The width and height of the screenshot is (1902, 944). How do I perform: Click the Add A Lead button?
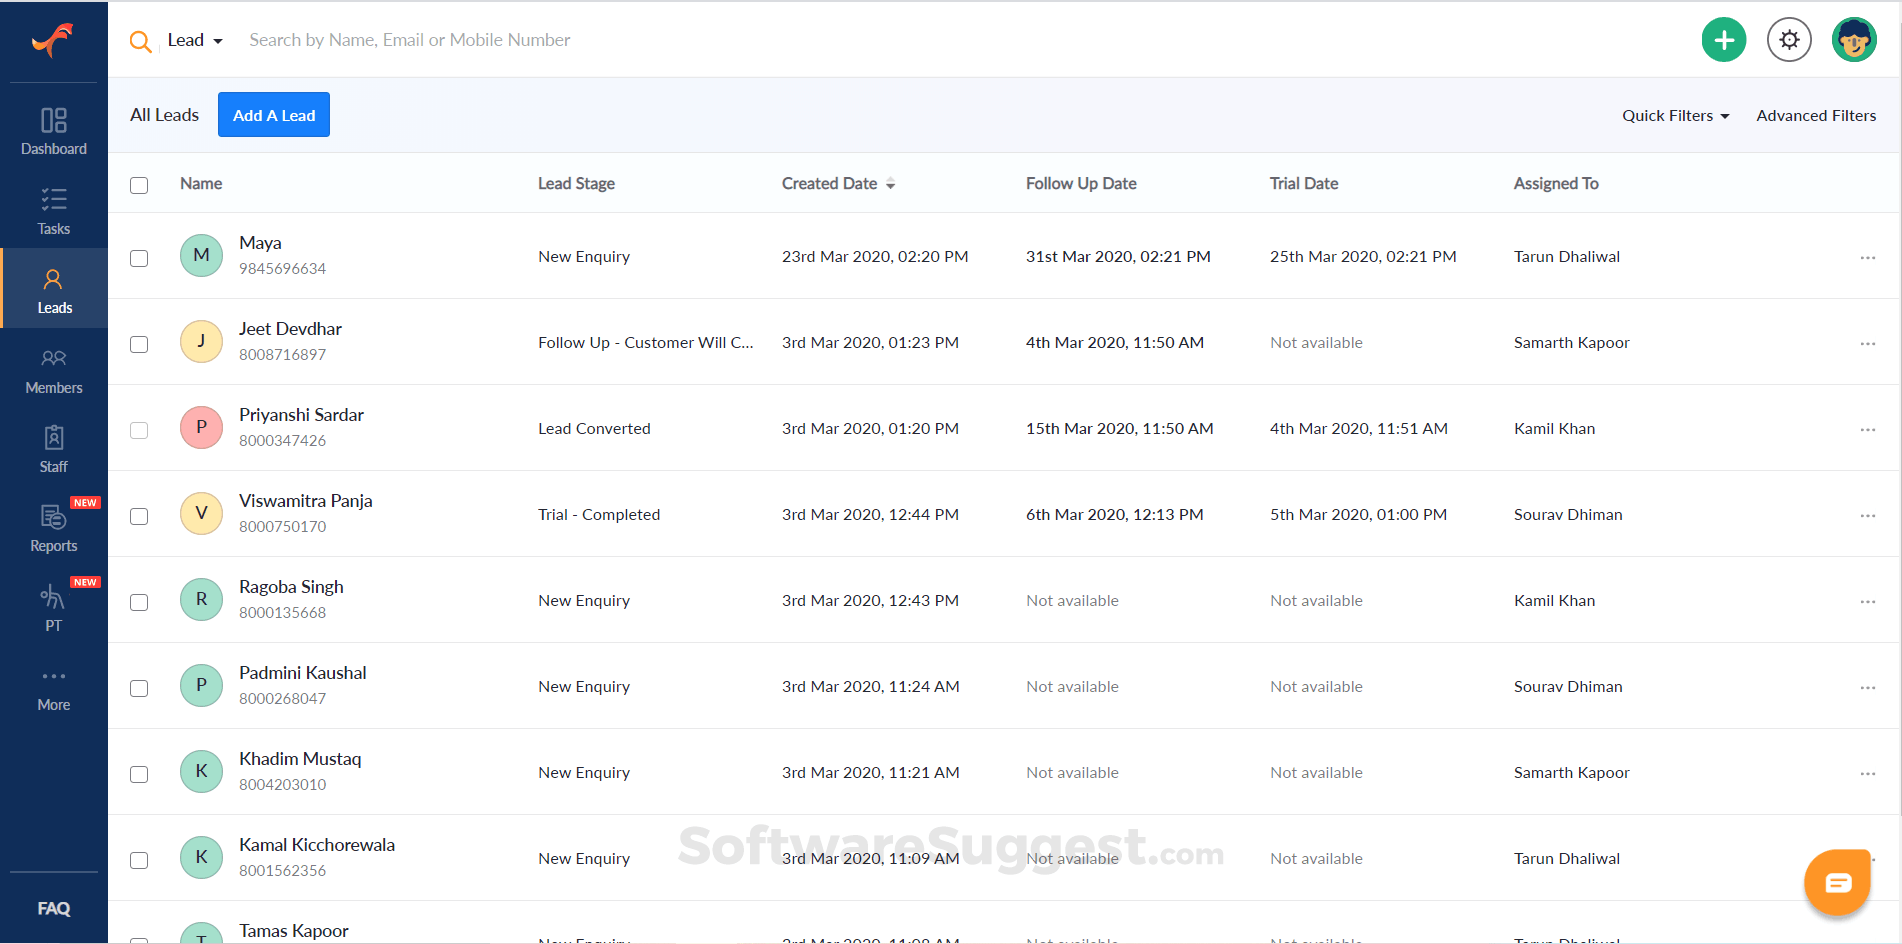click(x=274, y=115)
